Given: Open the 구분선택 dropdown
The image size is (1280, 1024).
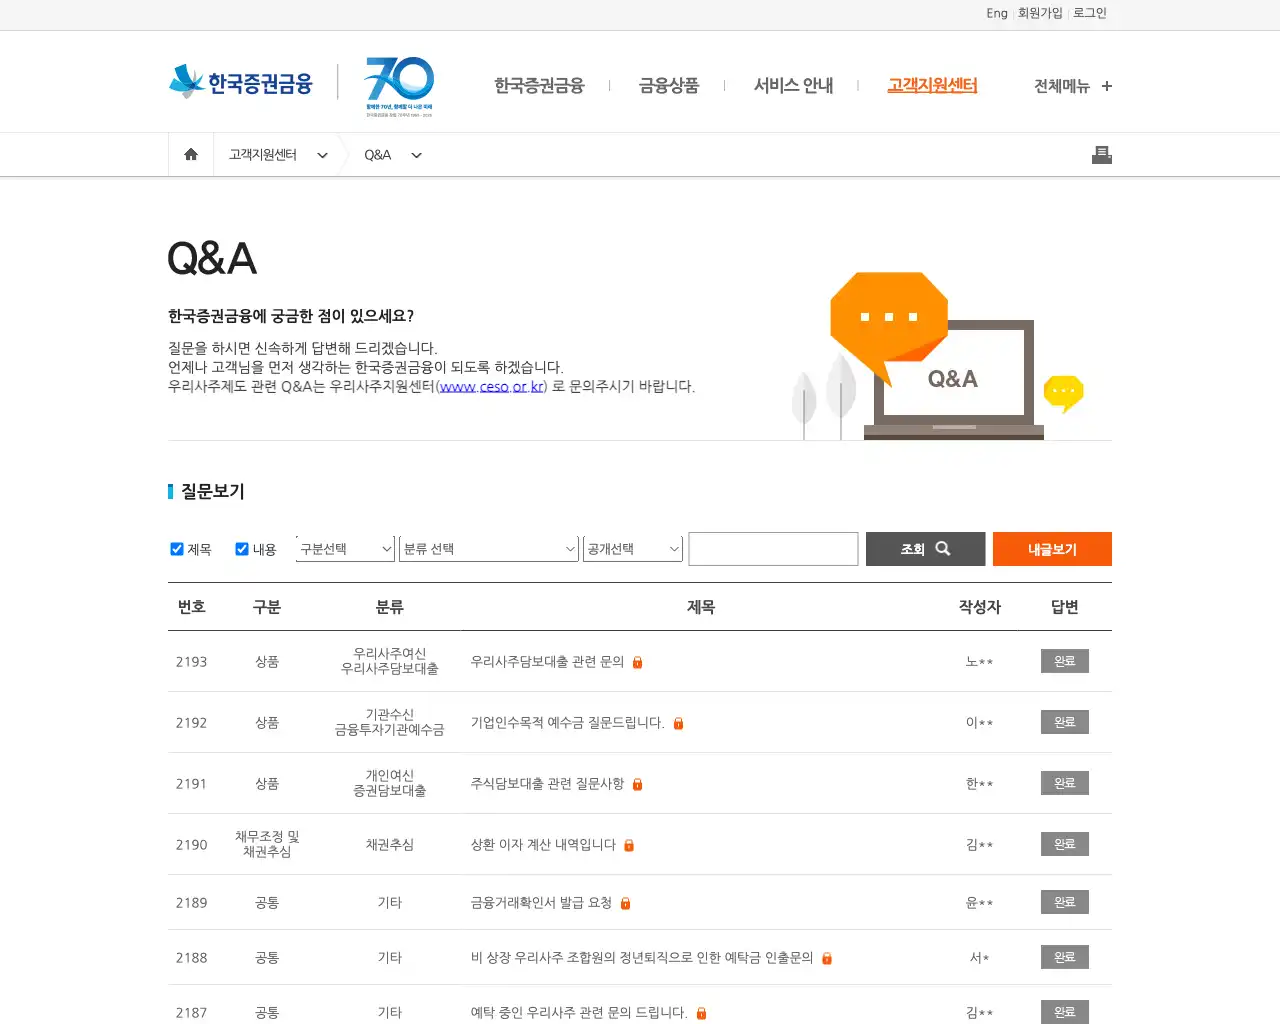Looking at the screenshot, I should (x=346, y=549).
